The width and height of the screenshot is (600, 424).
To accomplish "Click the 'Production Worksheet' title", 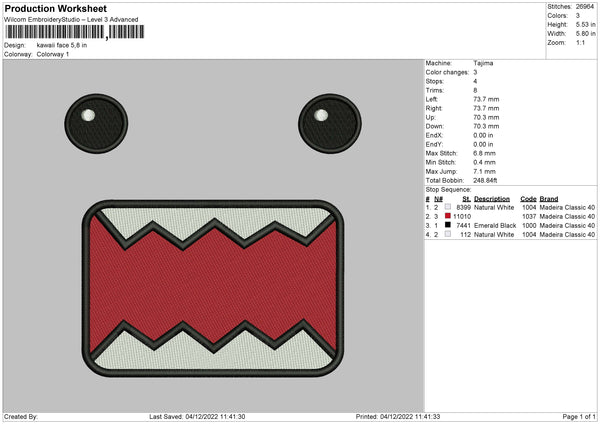I will coord(55,8).
